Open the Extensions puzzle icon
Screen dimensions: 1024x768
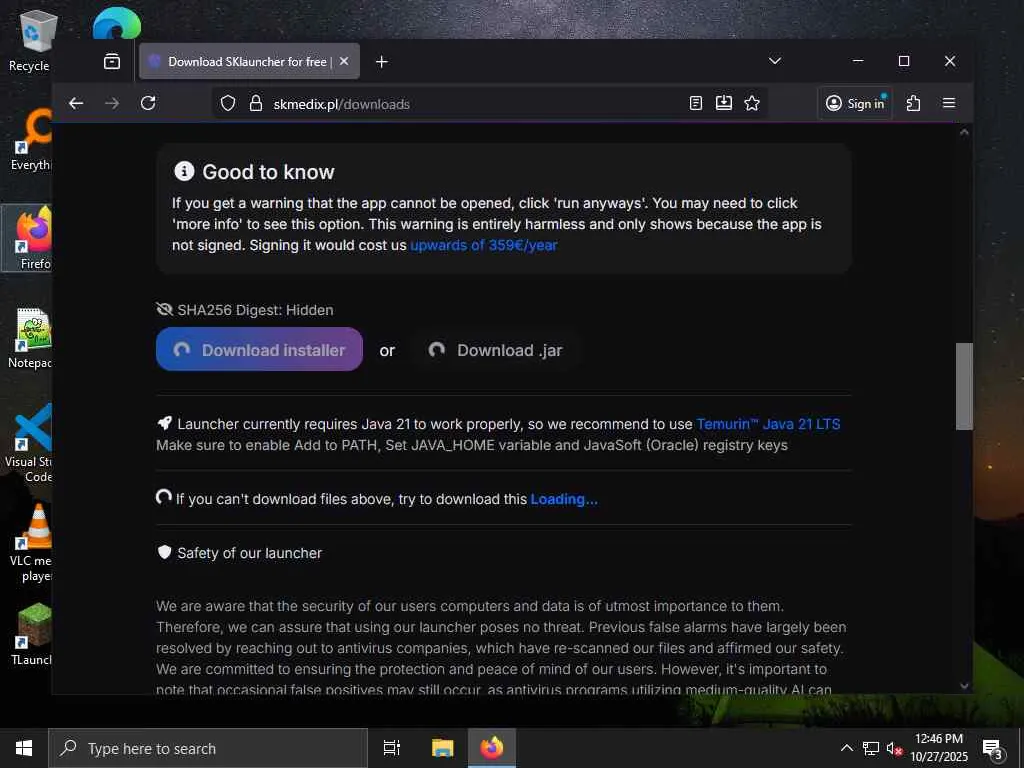click(913, 103)
